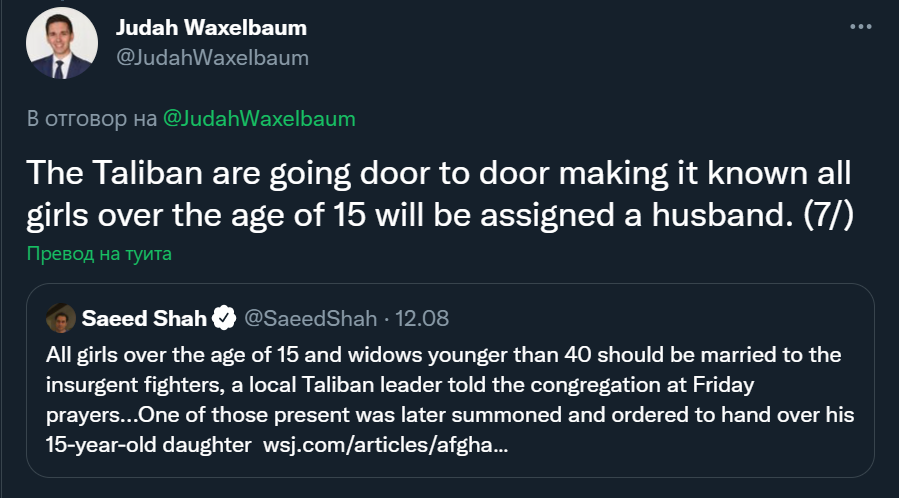The image size is (899, 498).
Task: Click the main tweet text about the Taliban
Action: click(x=440, y=194)
